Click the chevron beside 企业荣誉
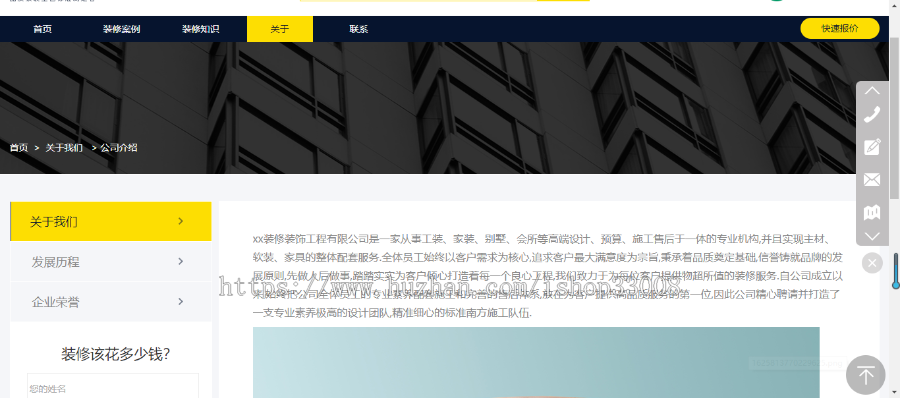This screenshot has height=398, width=900. (x=180, y=301)
